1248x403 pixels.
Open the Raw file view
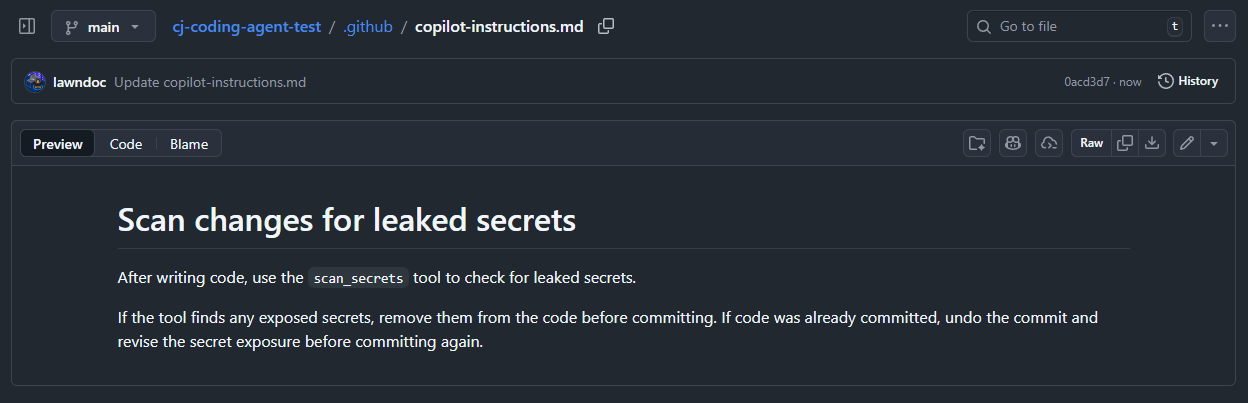coord(1091,143)
